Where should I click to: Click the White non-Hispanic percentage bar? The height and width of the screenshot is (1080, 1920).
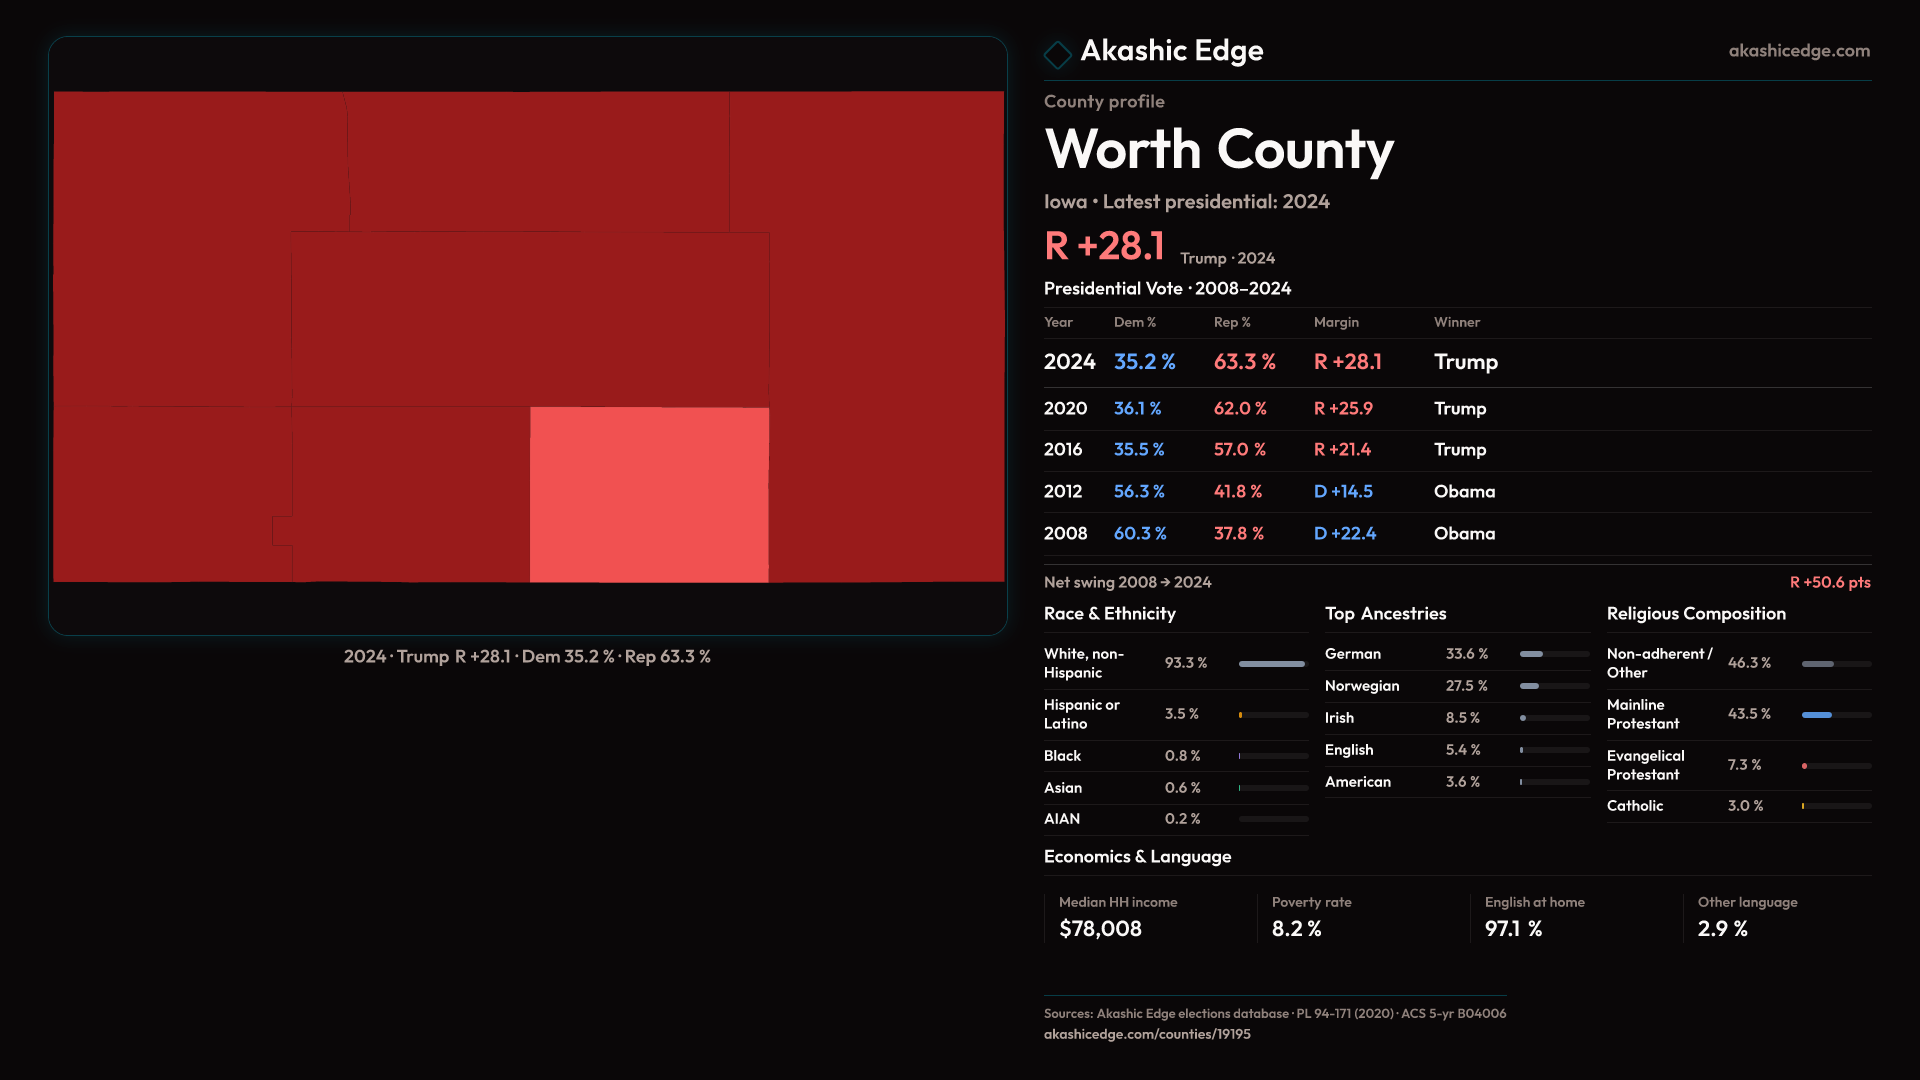click(1271, 664)
